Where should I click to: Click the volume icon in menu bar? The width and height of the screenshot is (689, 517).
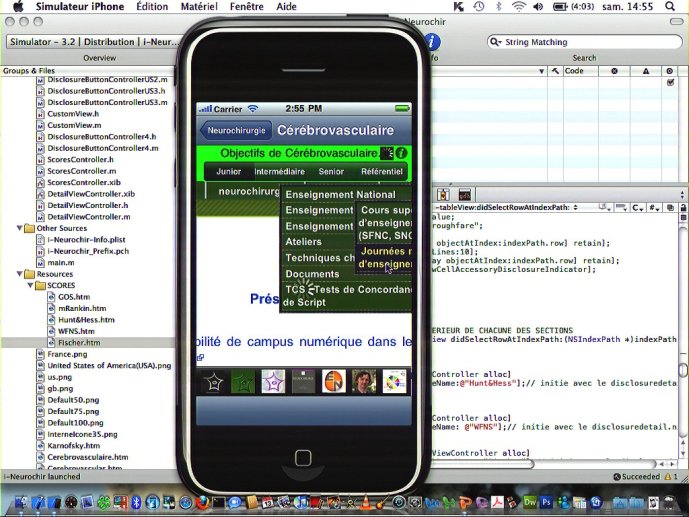538,7
